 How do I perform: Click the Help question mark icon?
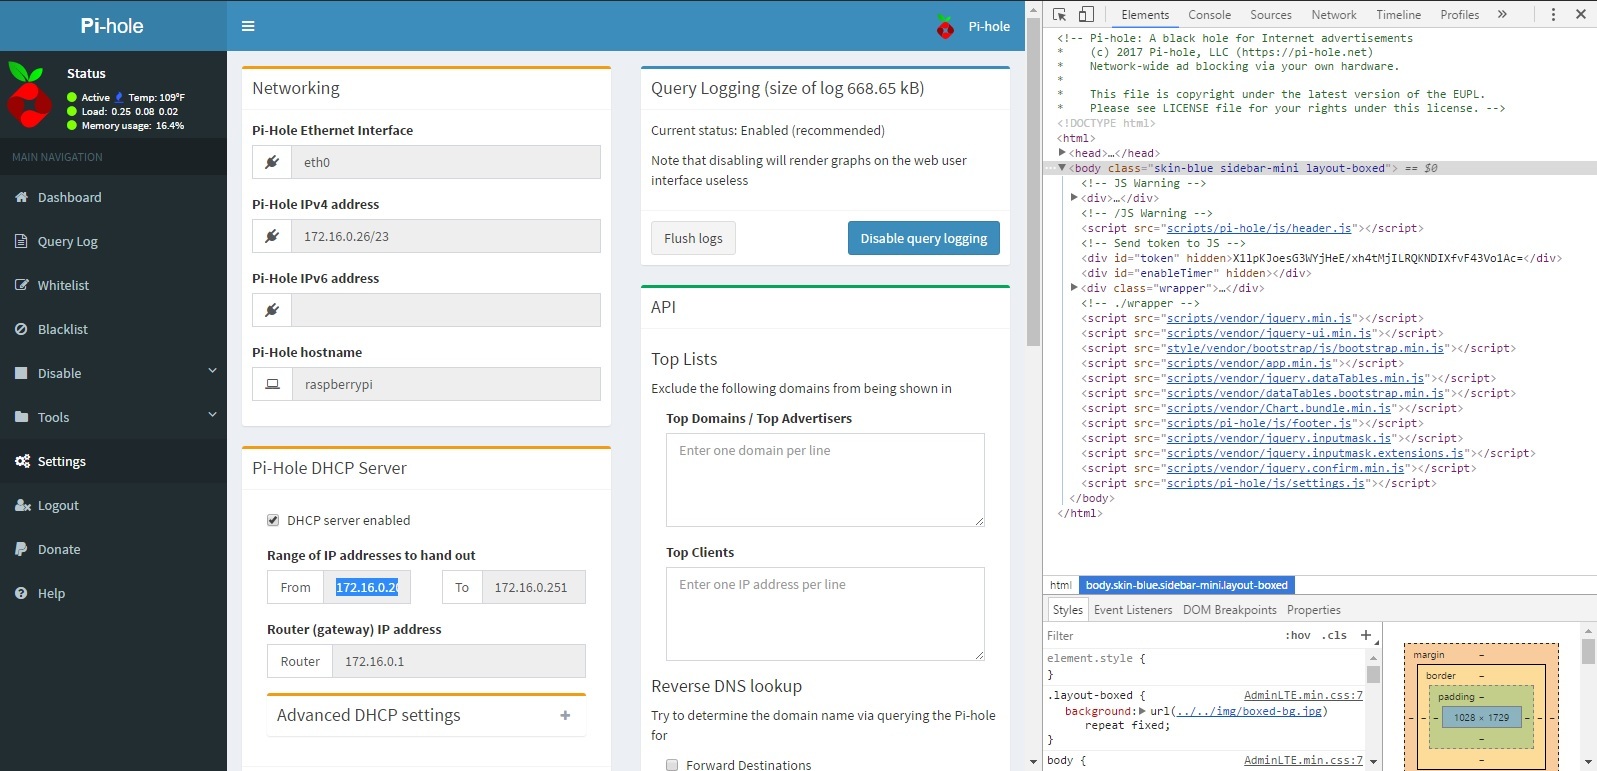pos(21,593)
